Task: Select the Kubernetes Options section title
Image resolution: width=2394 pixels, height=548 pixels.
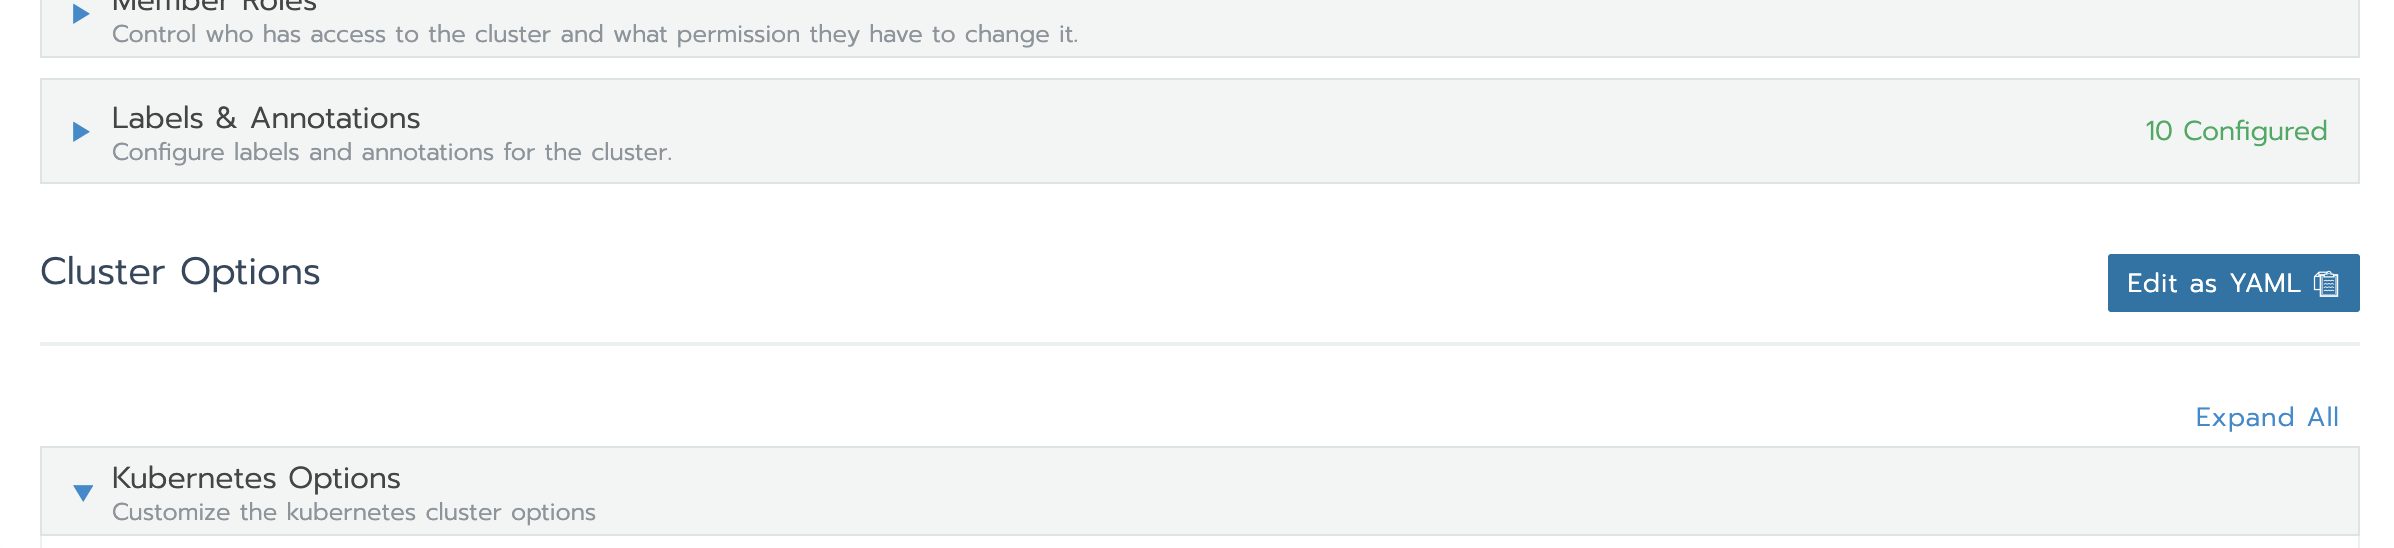Action: click(x=256, y=478)
